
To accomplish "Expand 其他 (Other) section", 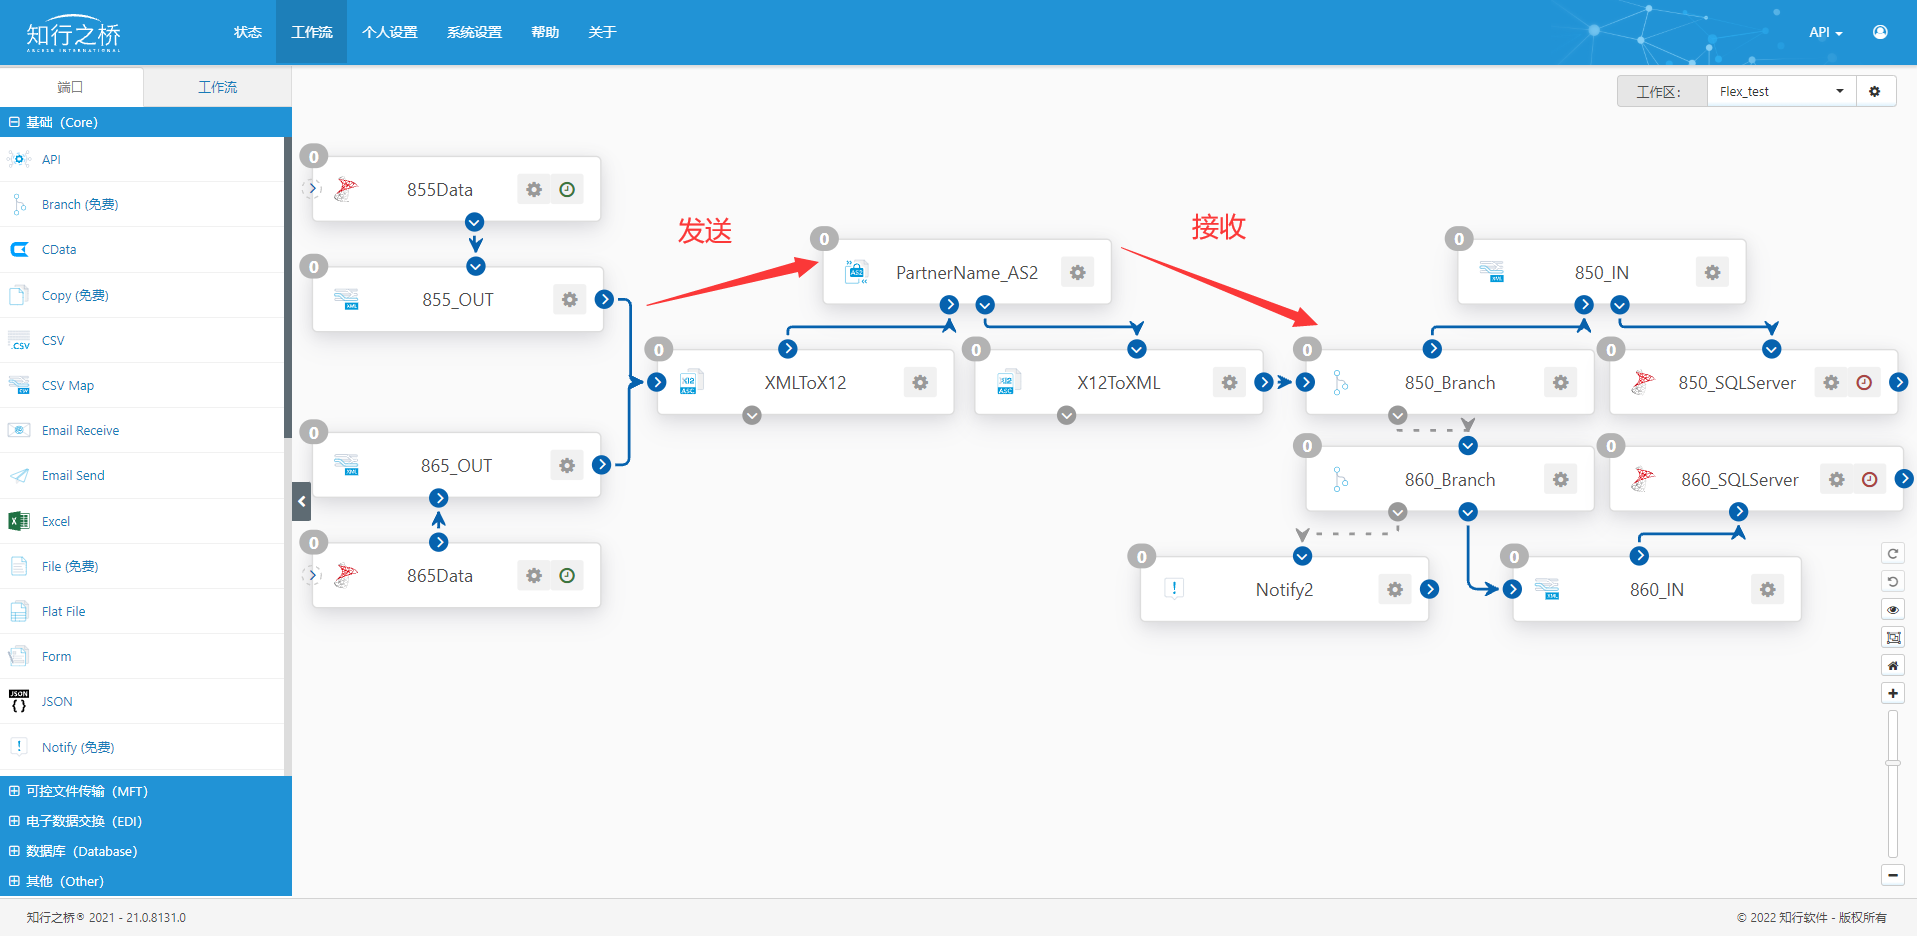I will [x=145, y=881].
